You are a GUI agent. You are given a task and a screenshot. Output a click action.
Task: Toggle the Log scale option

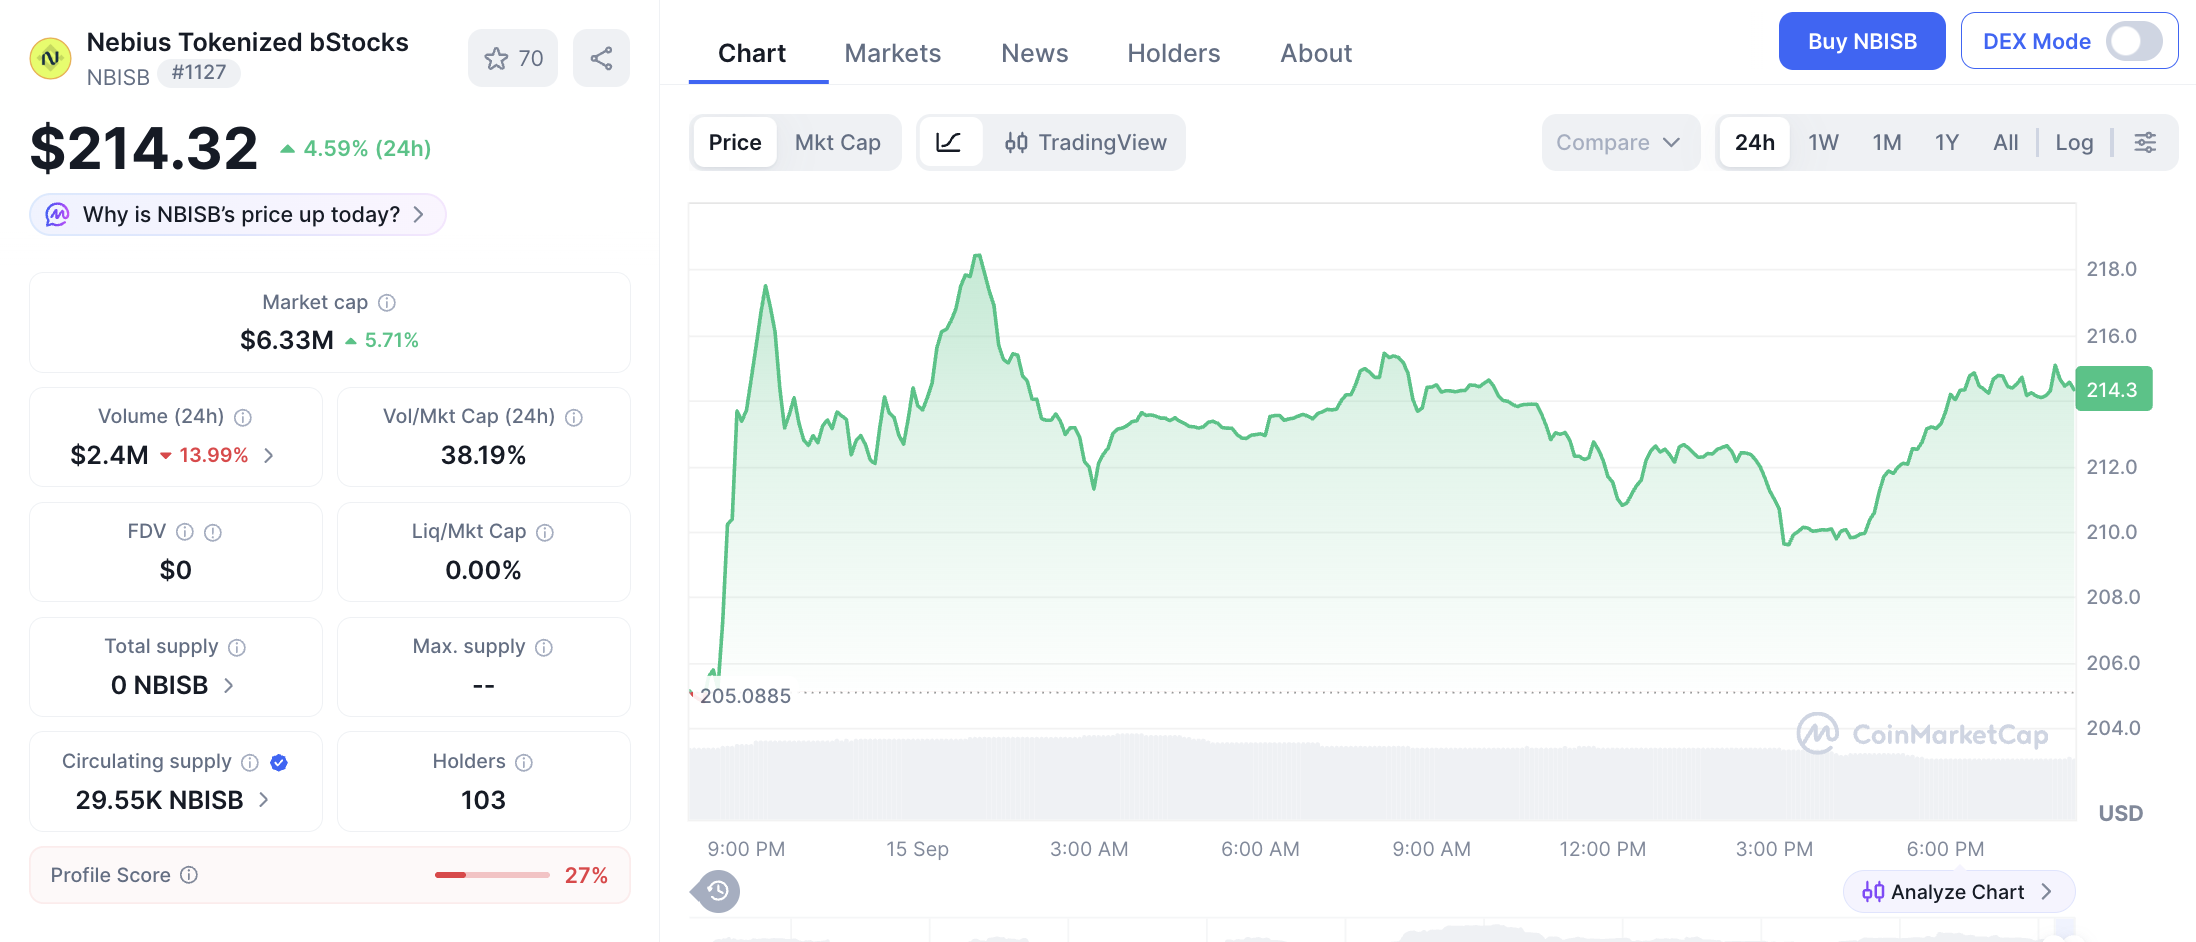(2074, 142)
